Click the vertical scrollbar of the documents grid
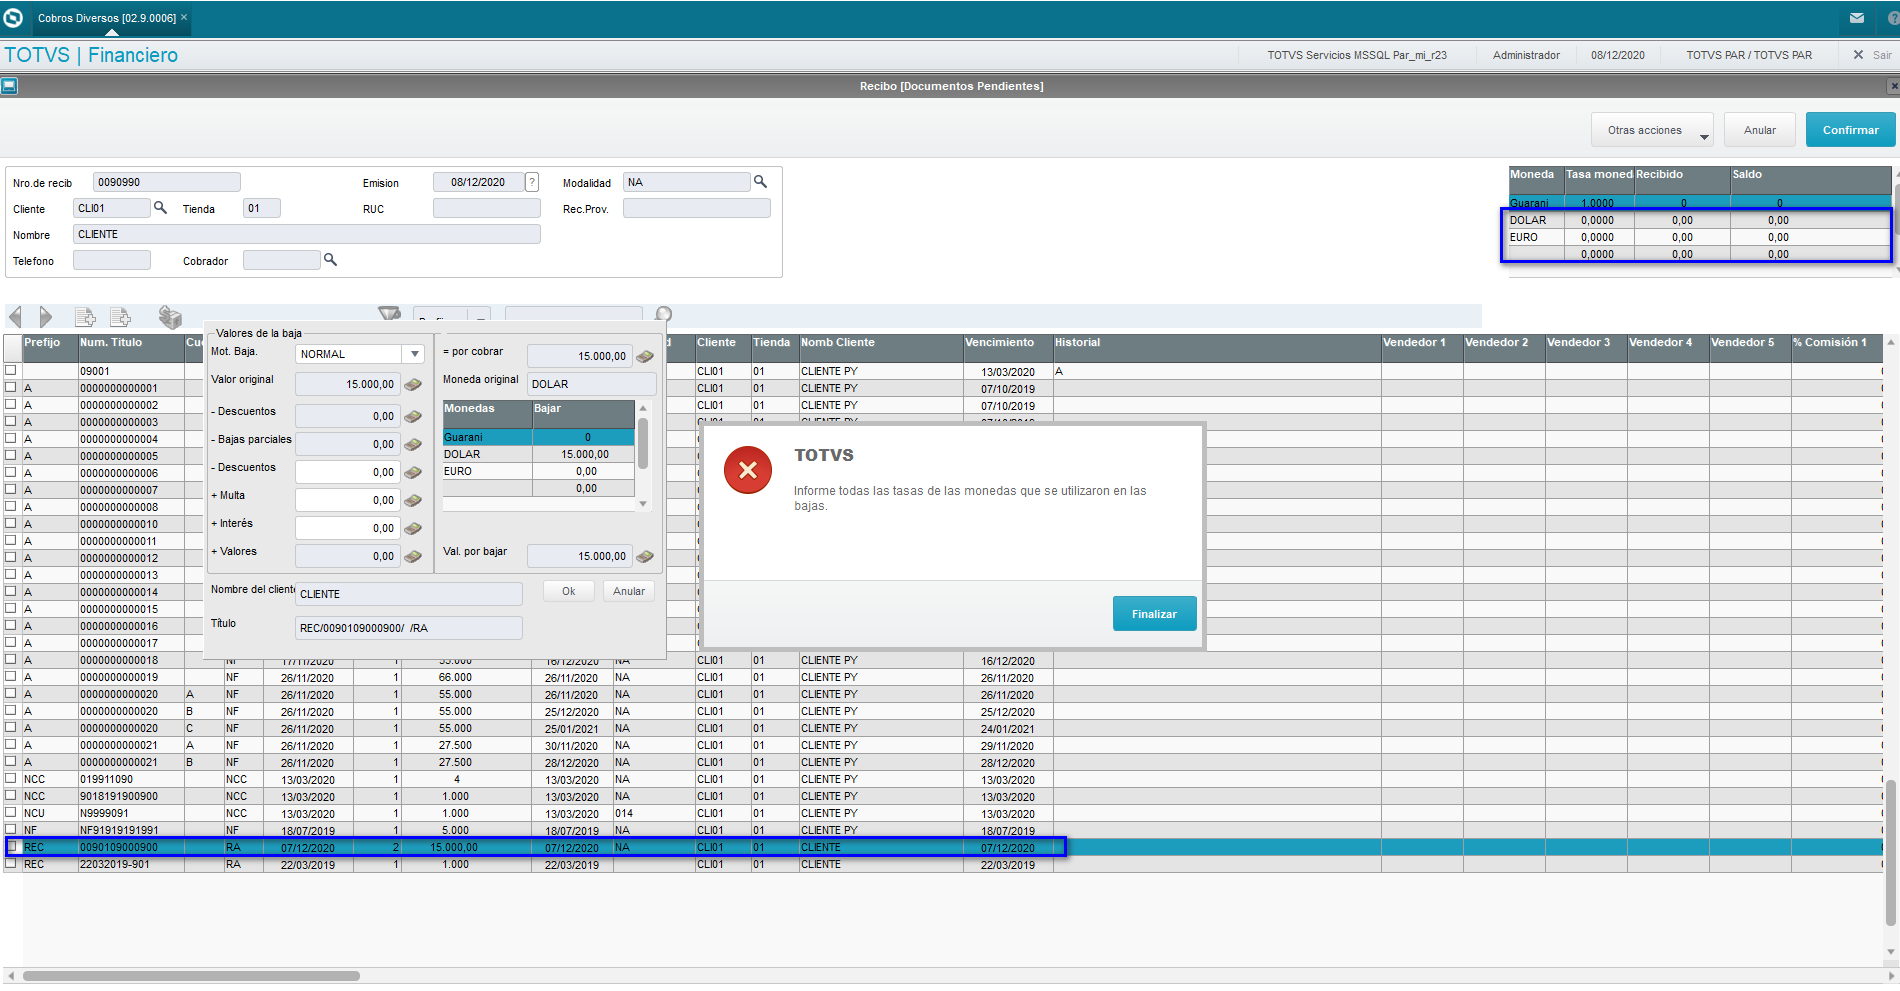The image size is (1900, 991). coord(1891,853)
